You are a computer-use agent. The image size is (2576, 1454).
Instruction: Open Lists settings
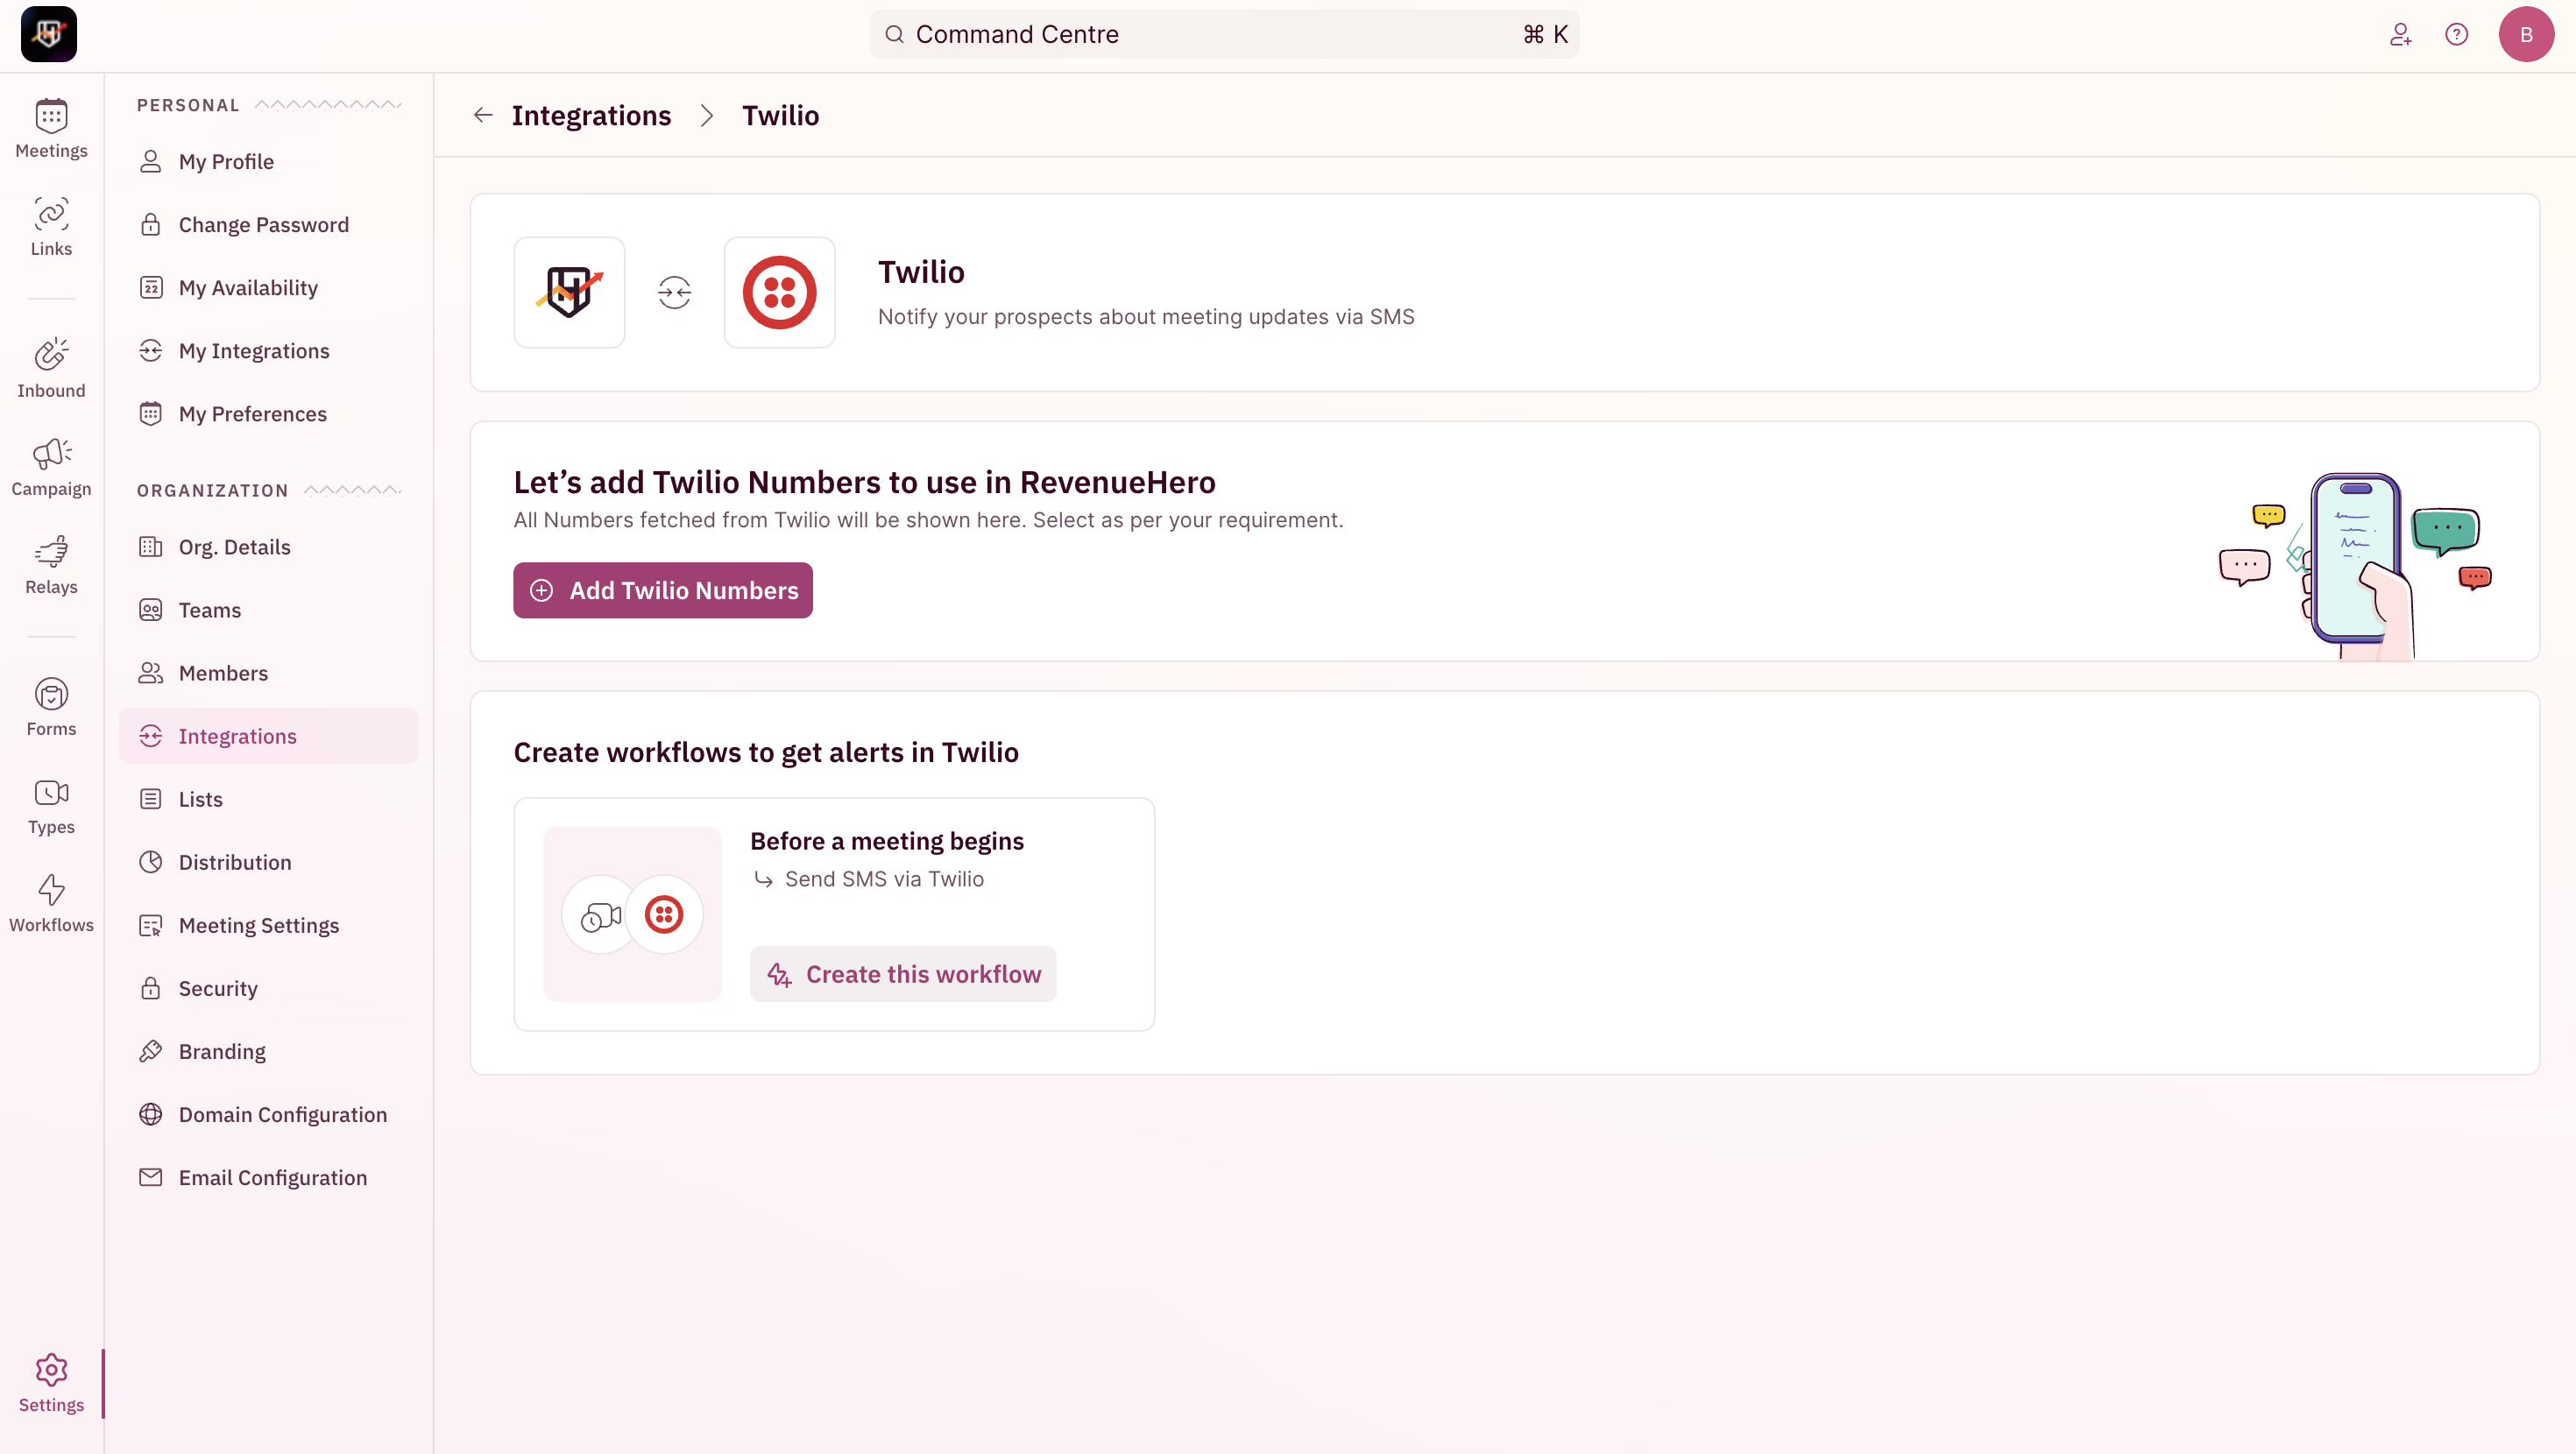tap(269, 798)
